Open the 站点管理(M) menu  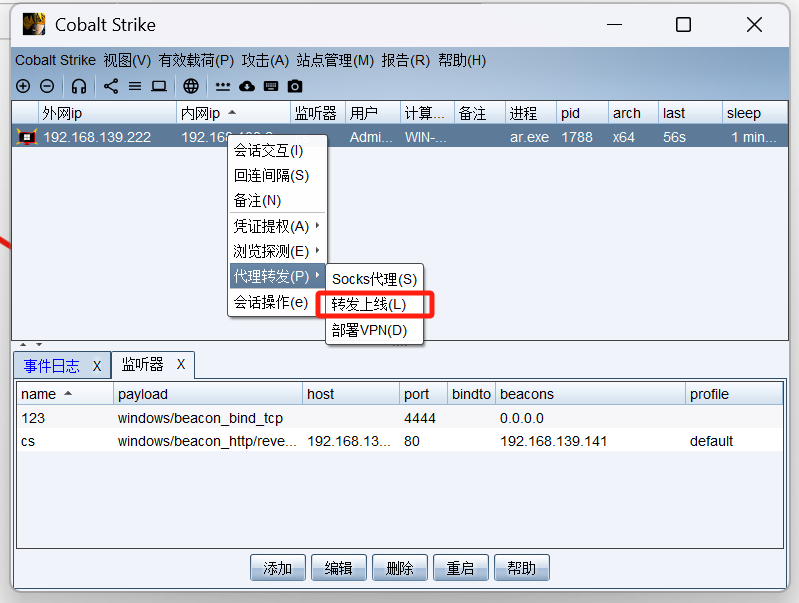point(335,60)
